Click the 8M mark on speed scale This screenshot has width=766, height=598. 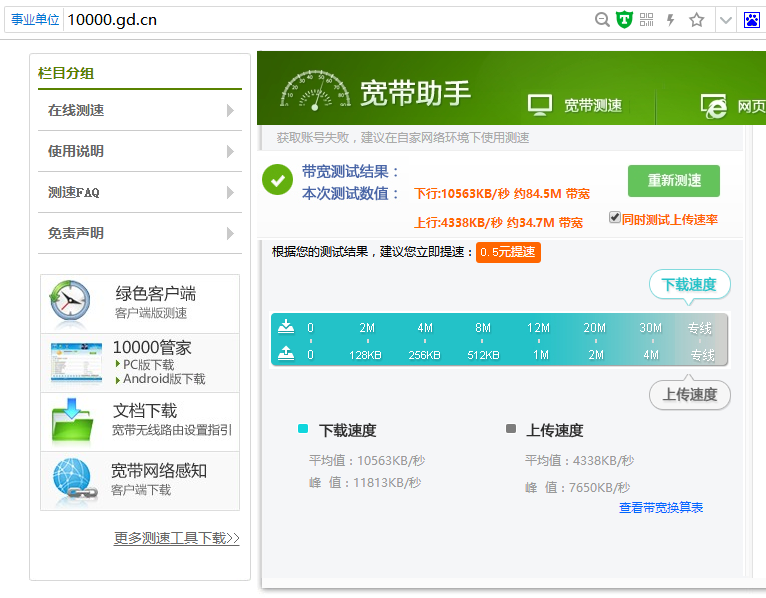483,327
